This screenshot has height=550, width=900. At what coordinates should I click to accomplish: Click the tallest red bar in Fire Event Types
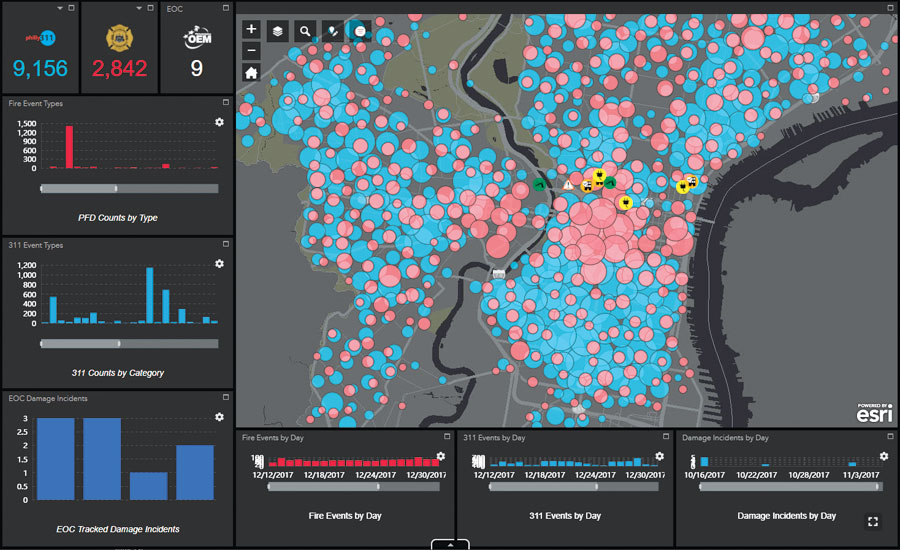[x=69, y=146]
